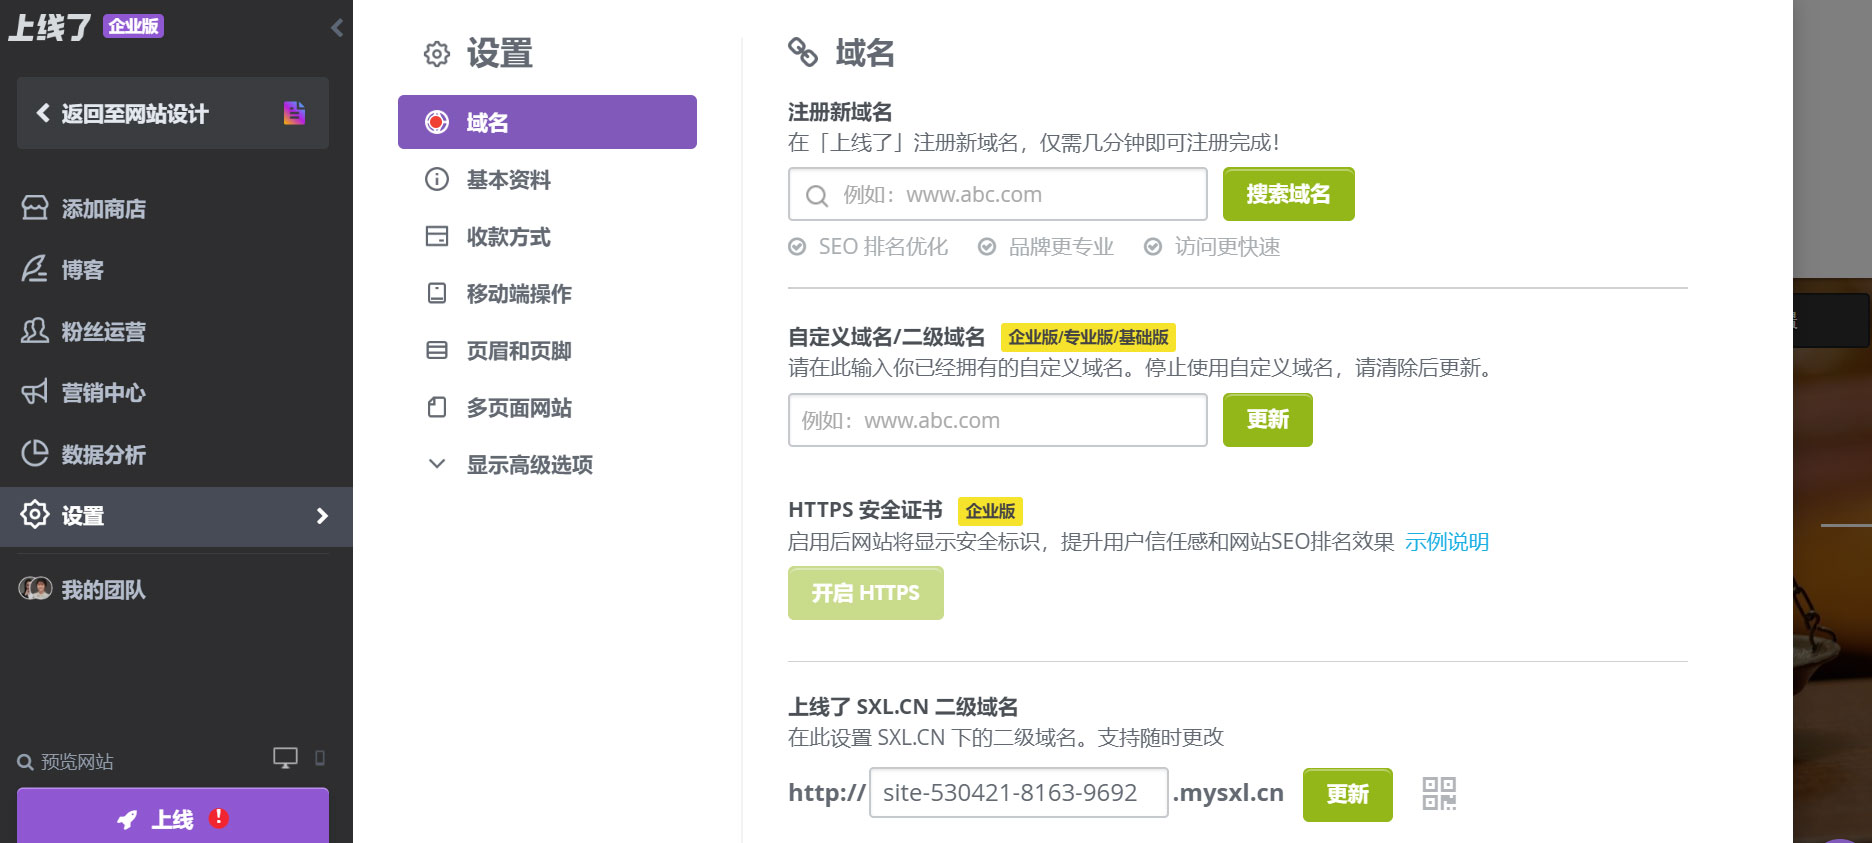Click 品牌更专业 check label

(x=1046, y=246)
